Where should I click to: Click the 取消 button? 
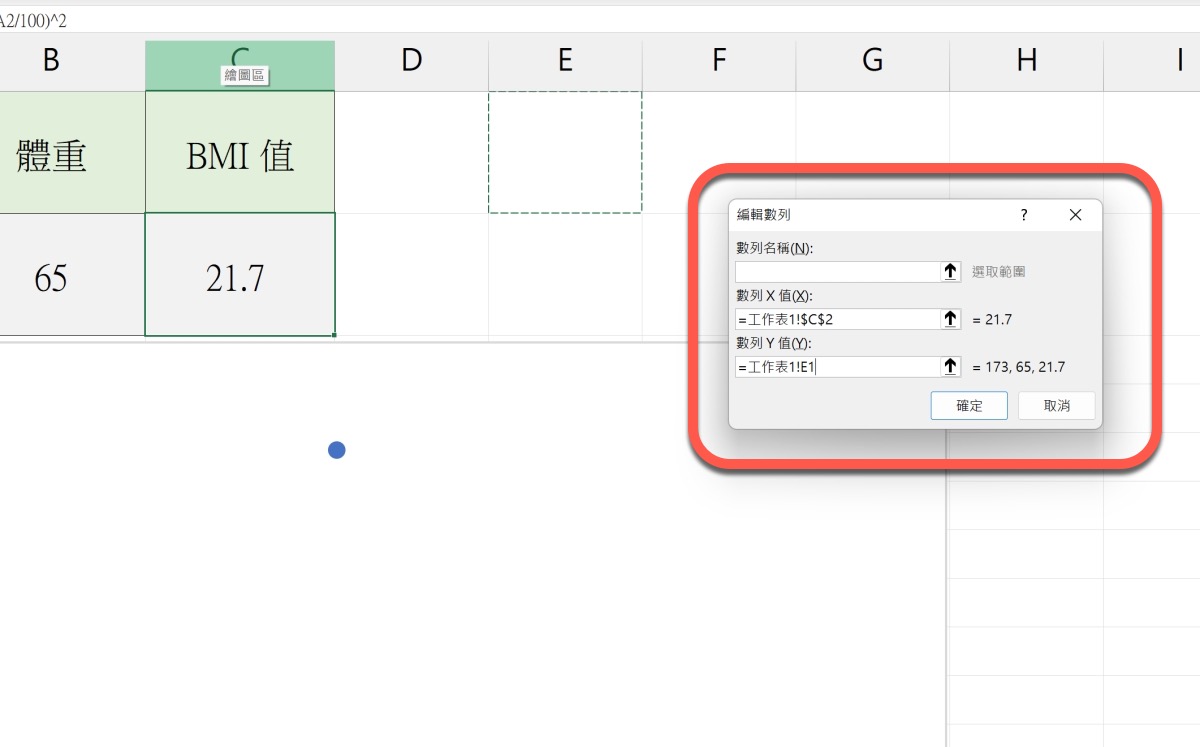coord(1056,405)
